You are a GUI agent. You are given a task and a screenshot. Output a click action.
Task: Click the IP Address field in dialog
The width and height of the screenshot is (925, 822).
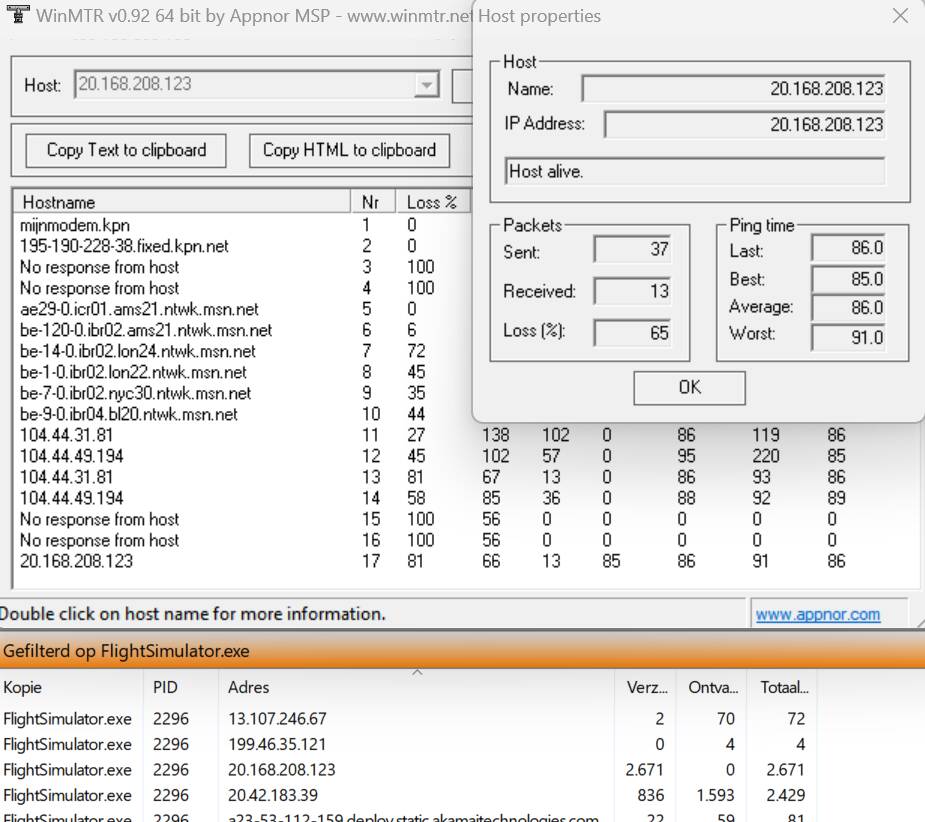(744, 125)
